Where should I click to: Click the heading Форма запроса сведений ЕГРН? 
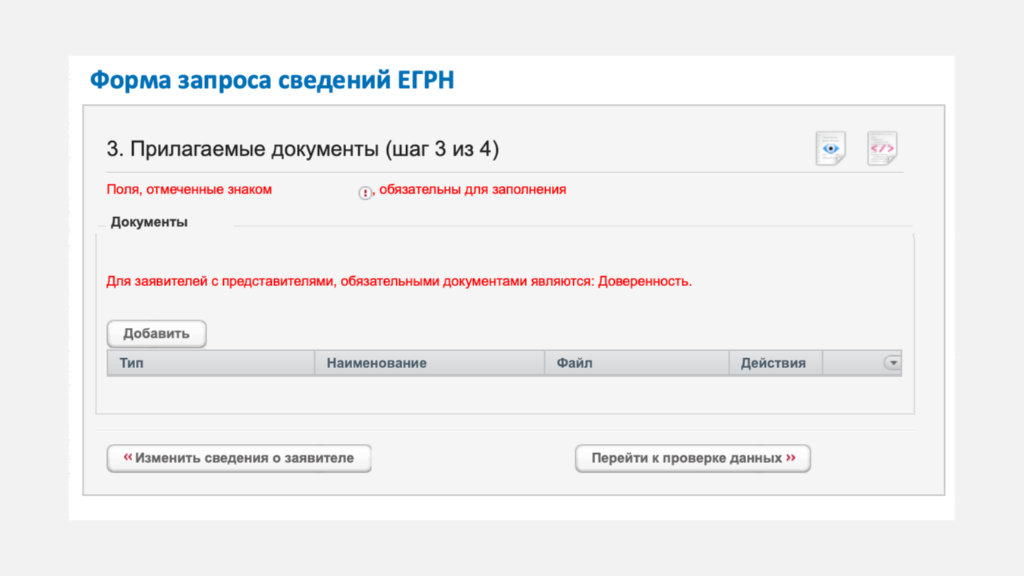pos(272,80)
